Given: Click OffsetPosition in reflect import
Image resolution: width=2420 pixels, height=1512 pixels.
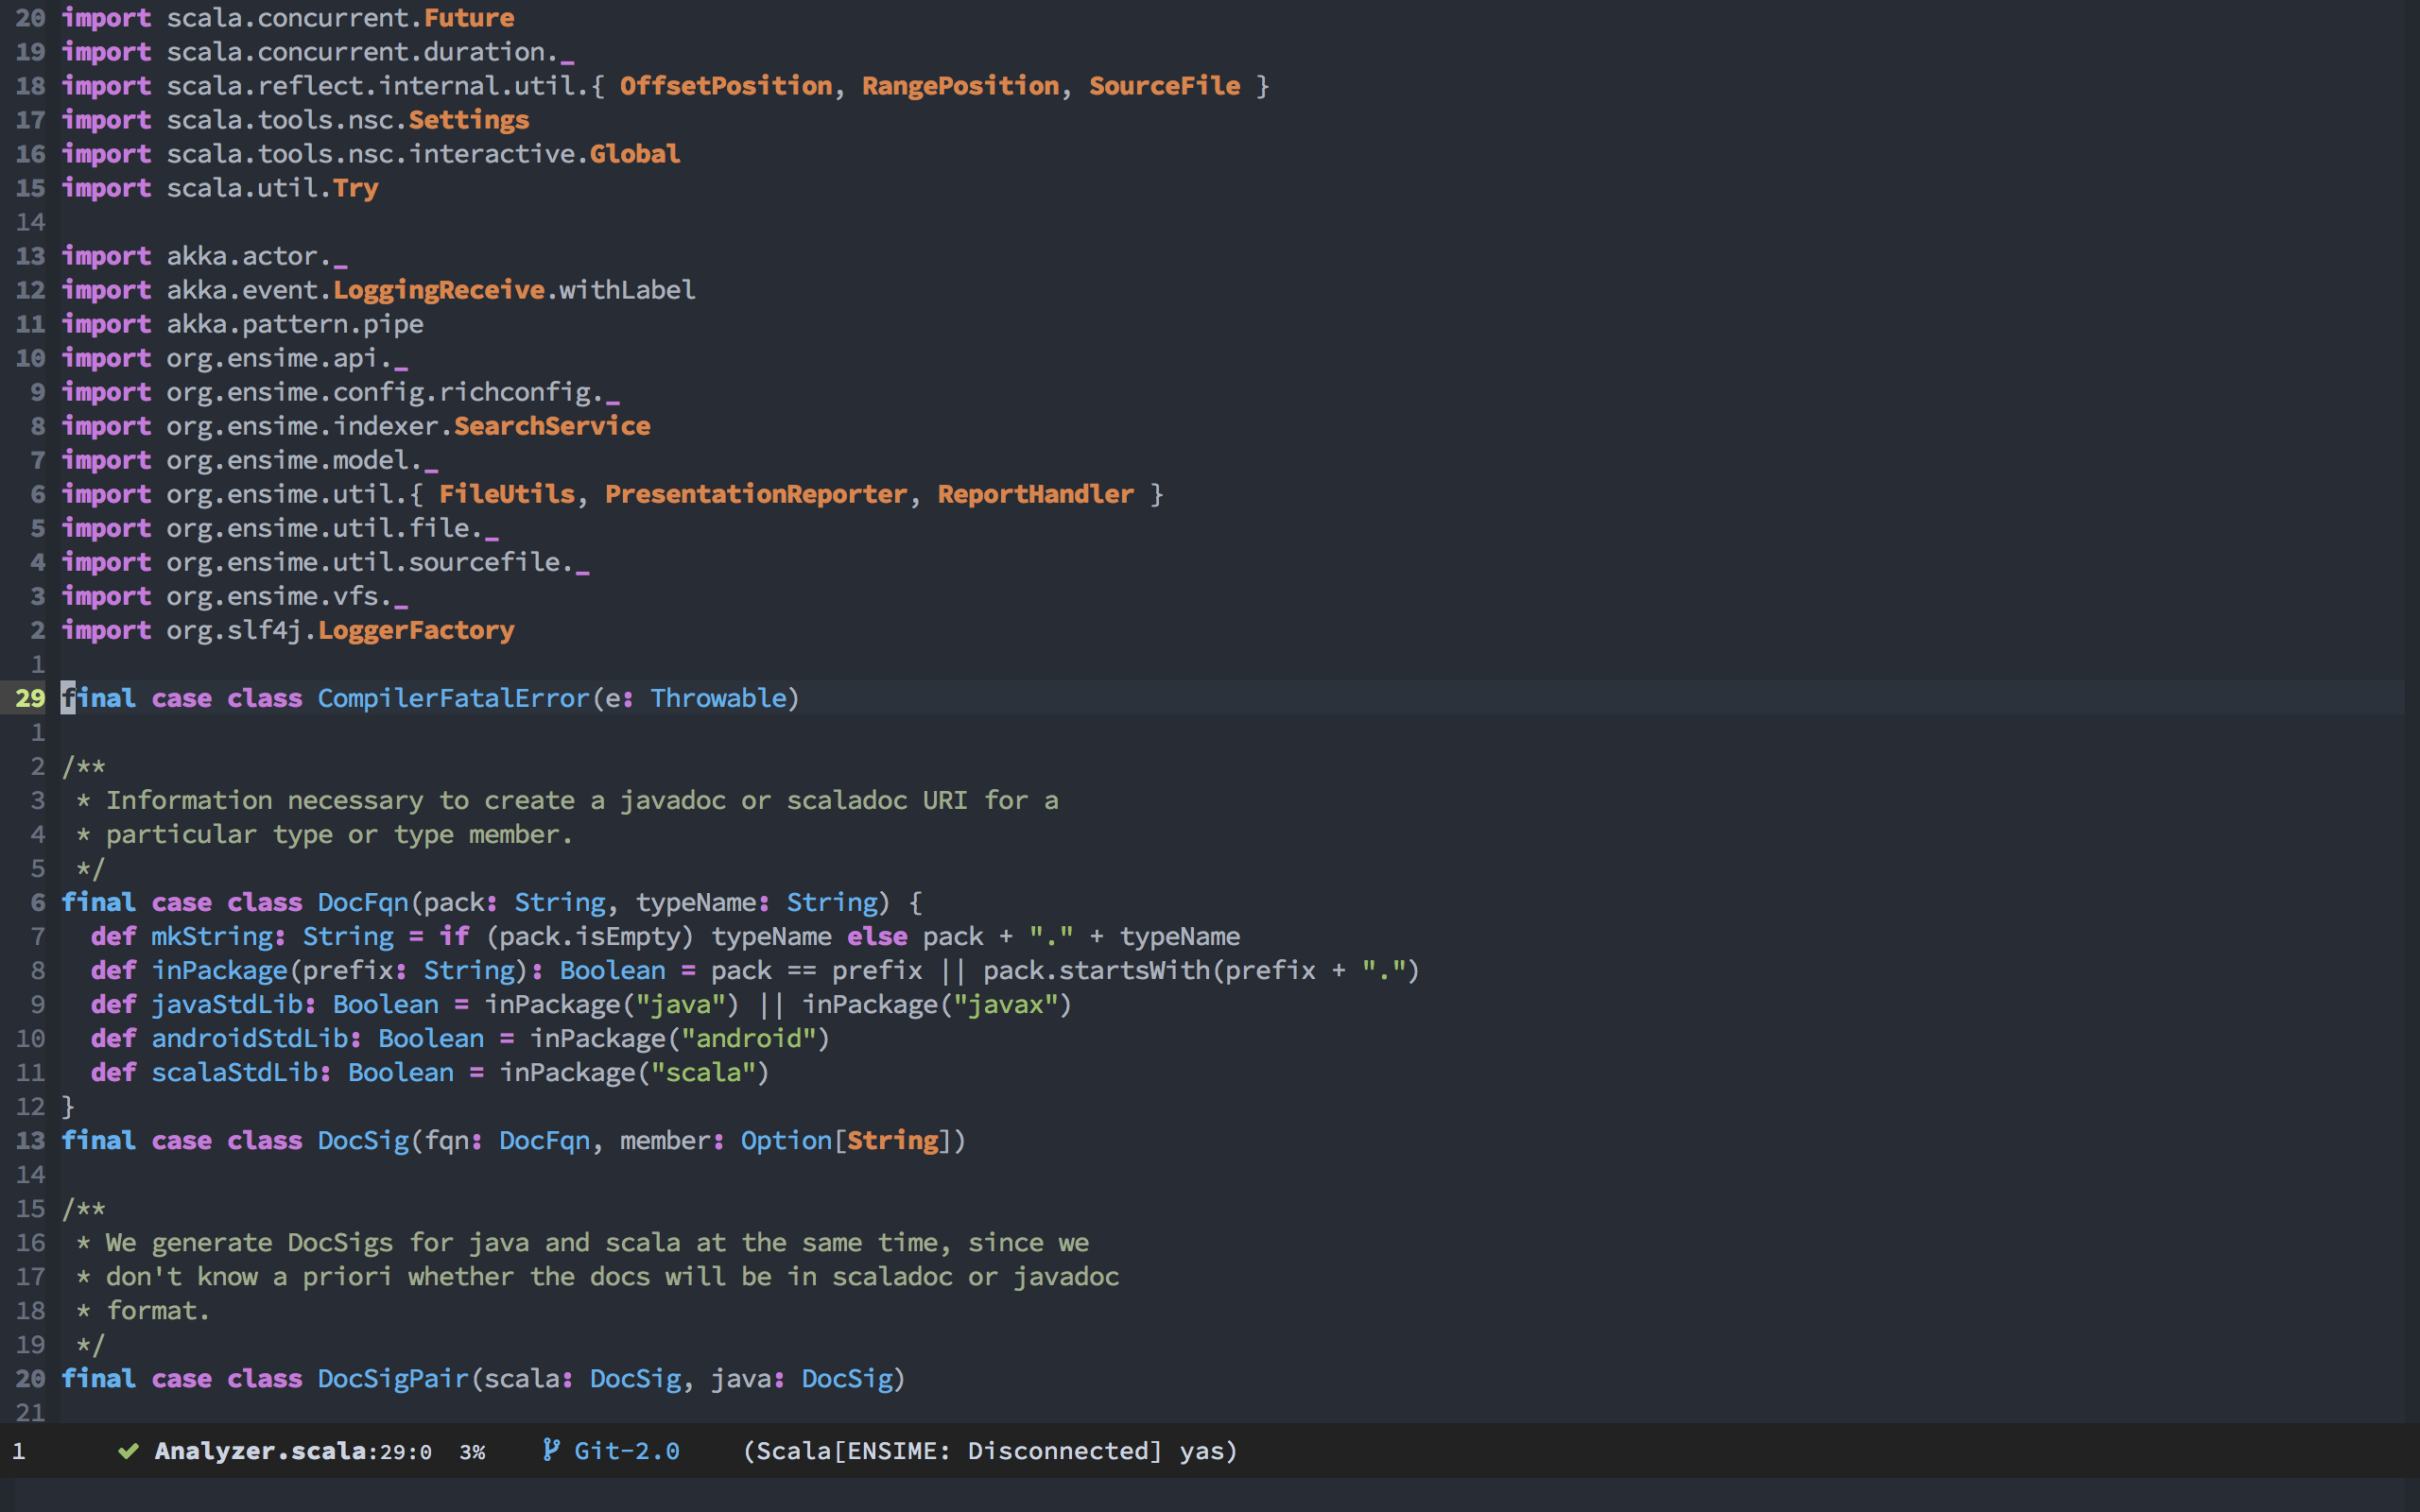Looking at the screenshot, I should [x=726, y=86].
